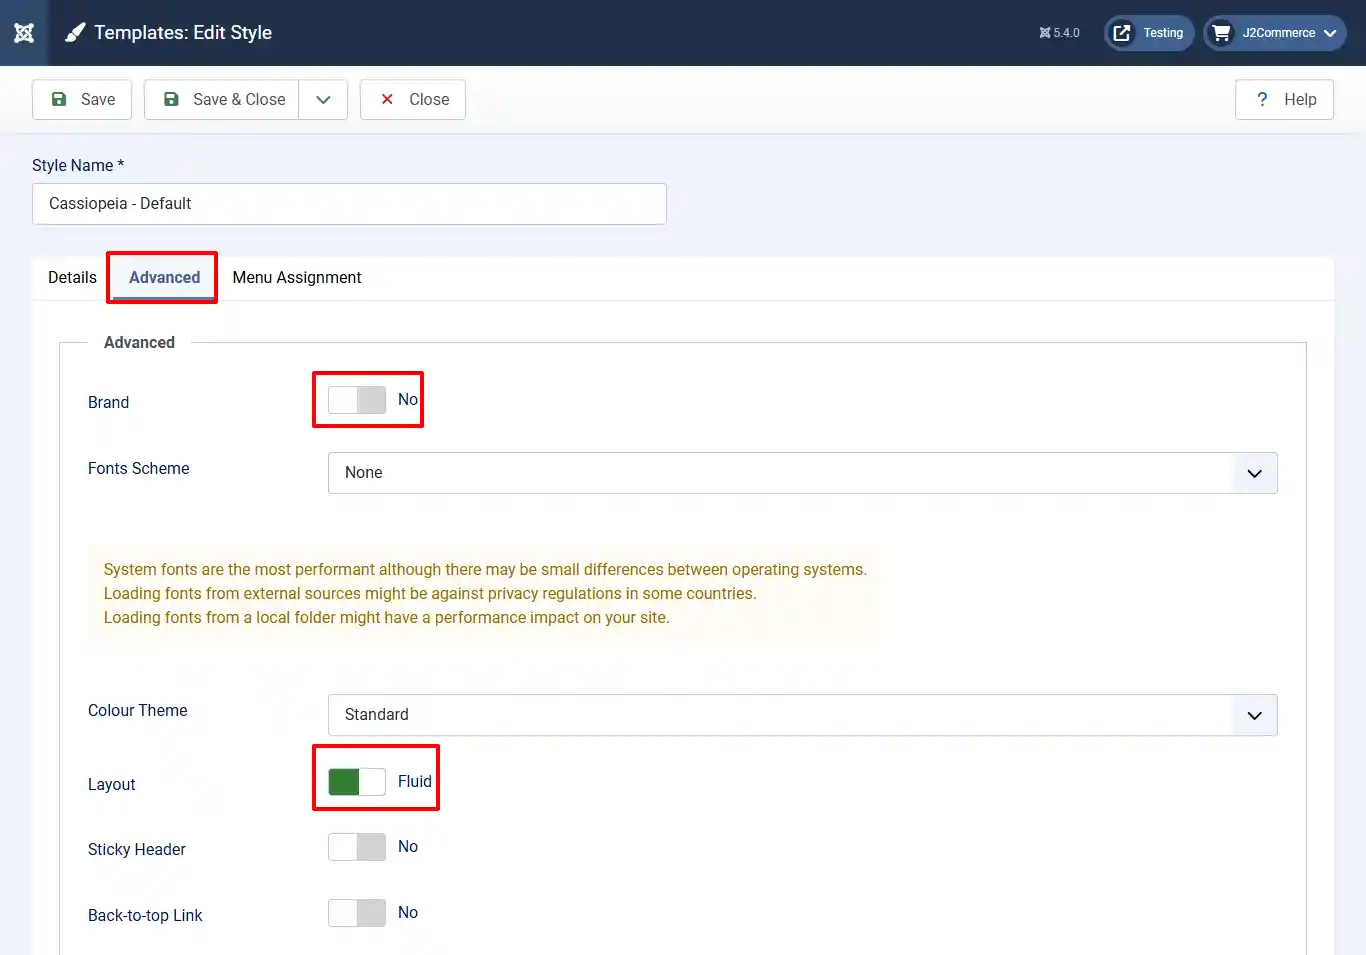Open the Fonts Scheme dropdown
Viewport: 1366px width, 955px height.
tap(803, 473)
